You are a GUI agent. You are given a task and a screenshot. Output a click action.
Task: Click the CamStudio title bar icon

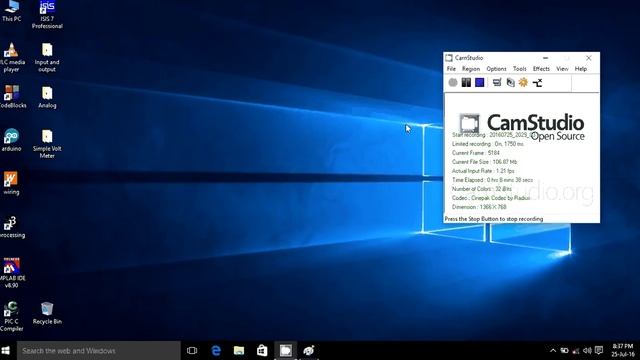click(449, 58)
